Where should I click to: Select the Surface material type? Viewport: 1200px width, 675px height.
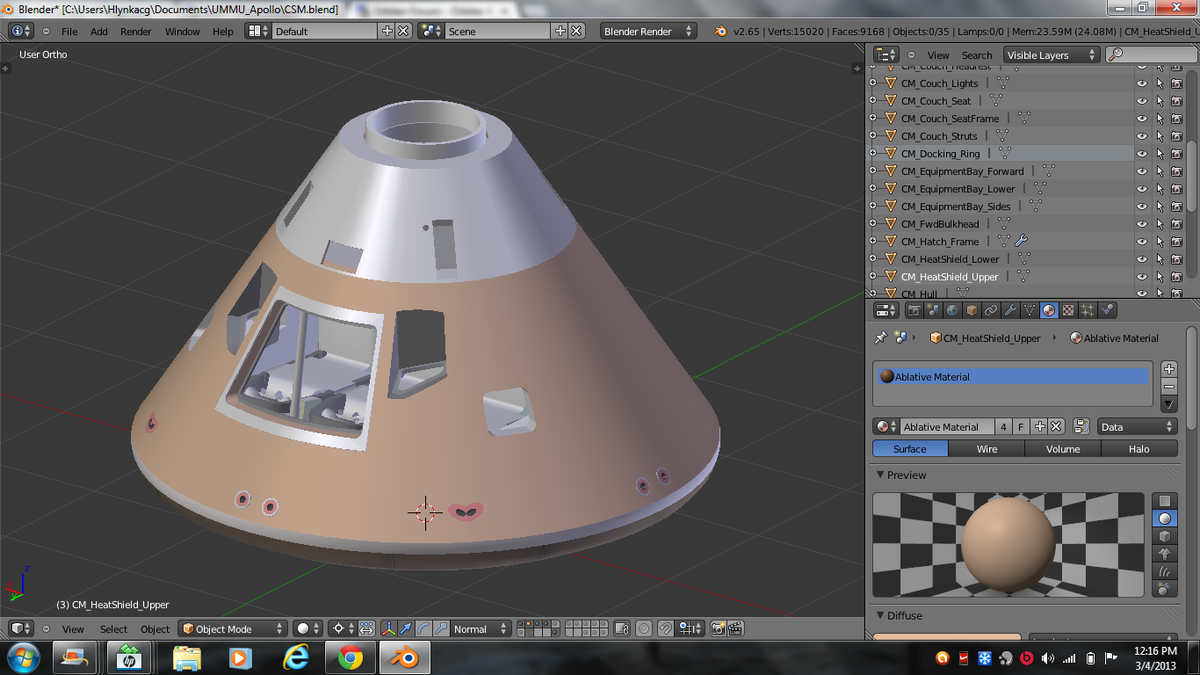coord(910,449)
